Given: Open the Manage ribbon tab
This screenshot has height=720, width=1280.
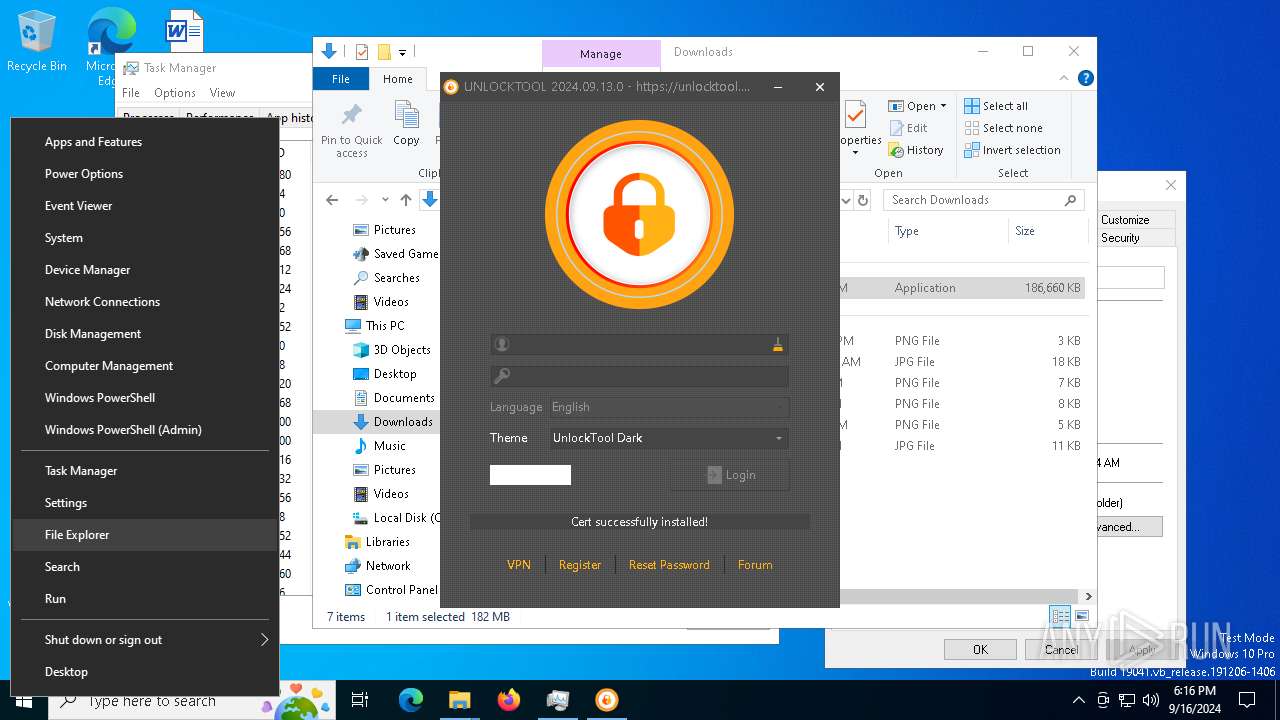Looking at the screenshot, I should pyautogui.click(x=601, y=54).
